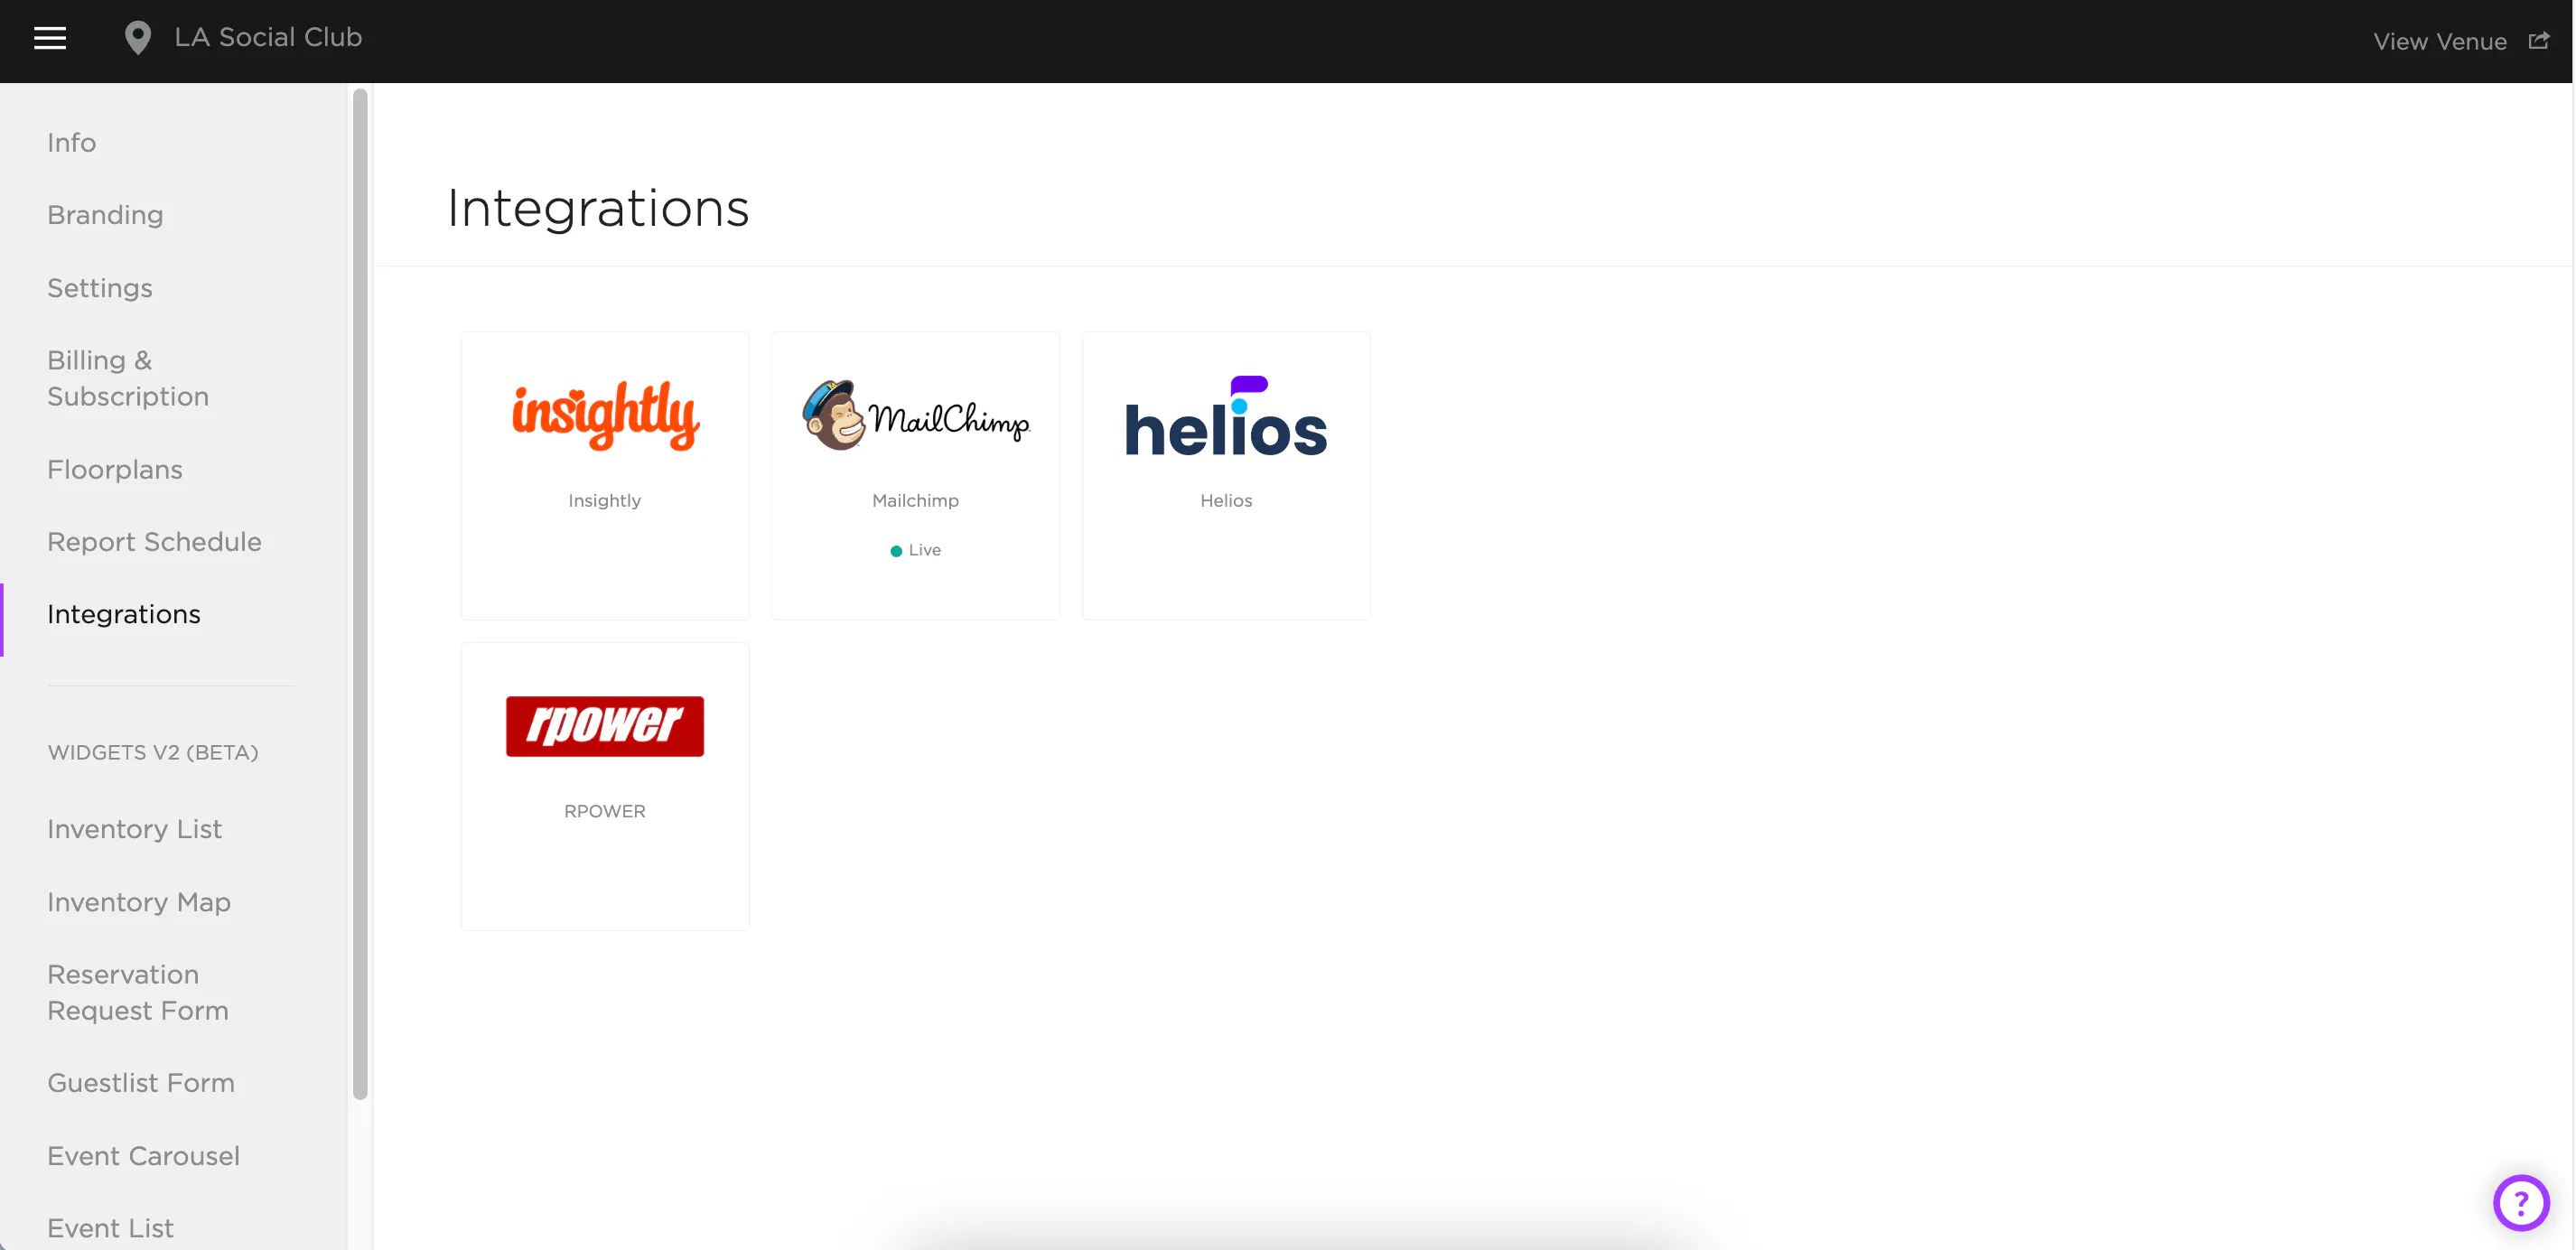Open the help question mark button
This screenshot has width=2576, height=1250.
2520,1202
